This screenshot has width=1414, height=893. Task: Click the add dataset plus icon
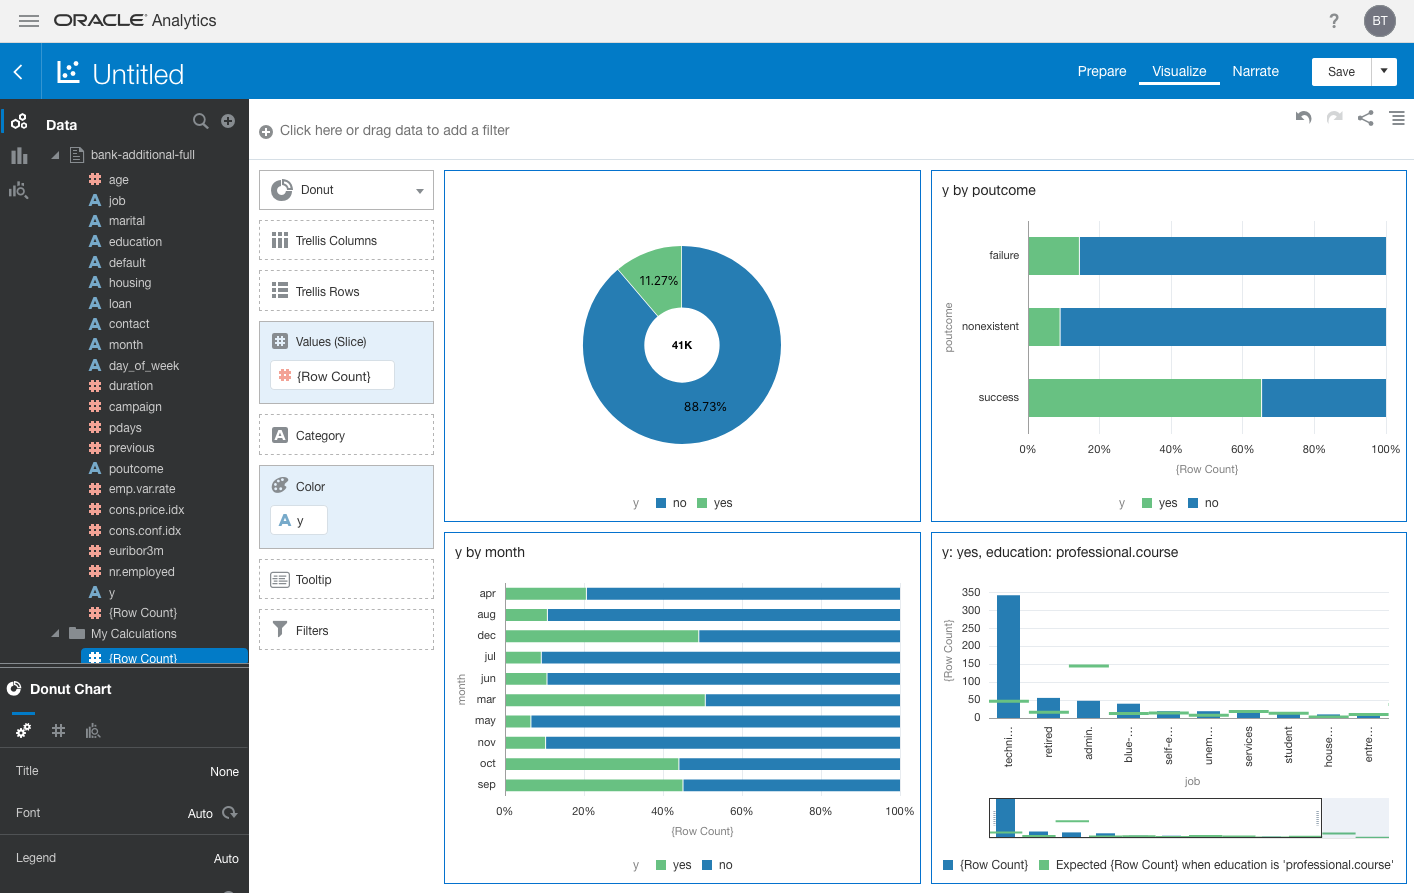[x=228, y=119]
